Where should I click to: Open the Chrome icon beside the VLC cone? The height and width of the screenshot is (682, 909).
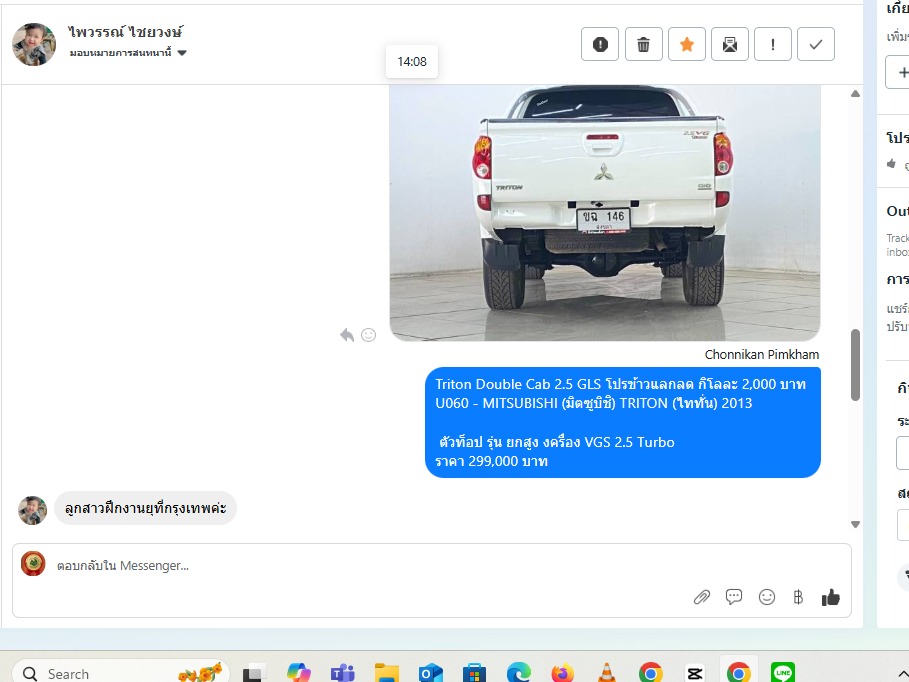(650, 673)
